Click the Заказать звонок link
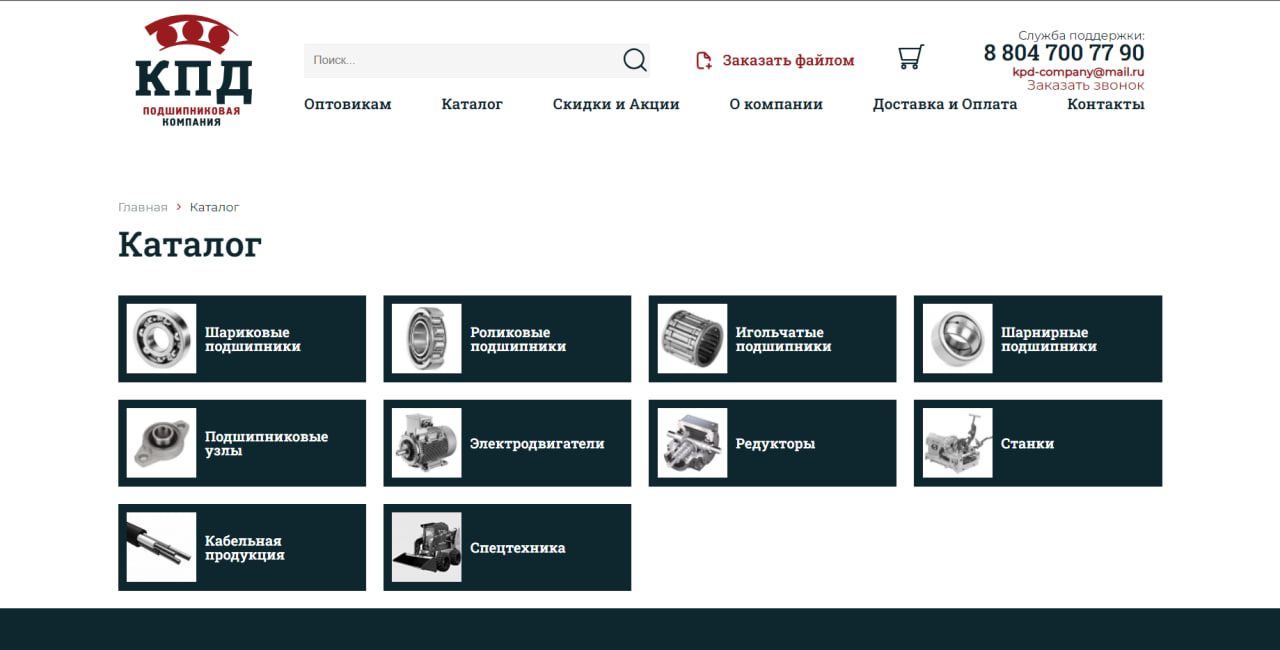The height and width of the screenshot is (650, 1280). (1086, 85)
